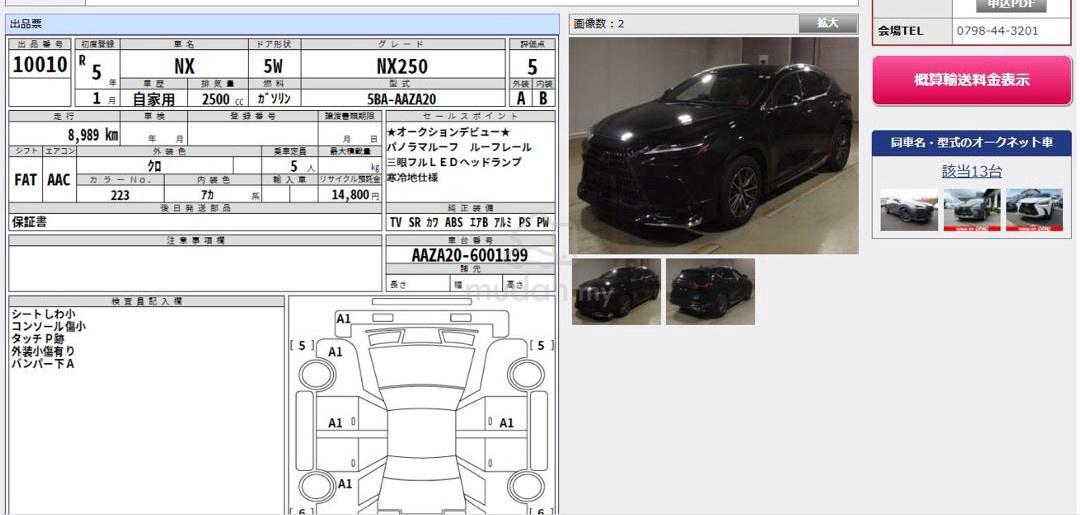1080x515 pixels.
Task: Click the chassis number AAZA20-6001199
Action: [470, 255]
